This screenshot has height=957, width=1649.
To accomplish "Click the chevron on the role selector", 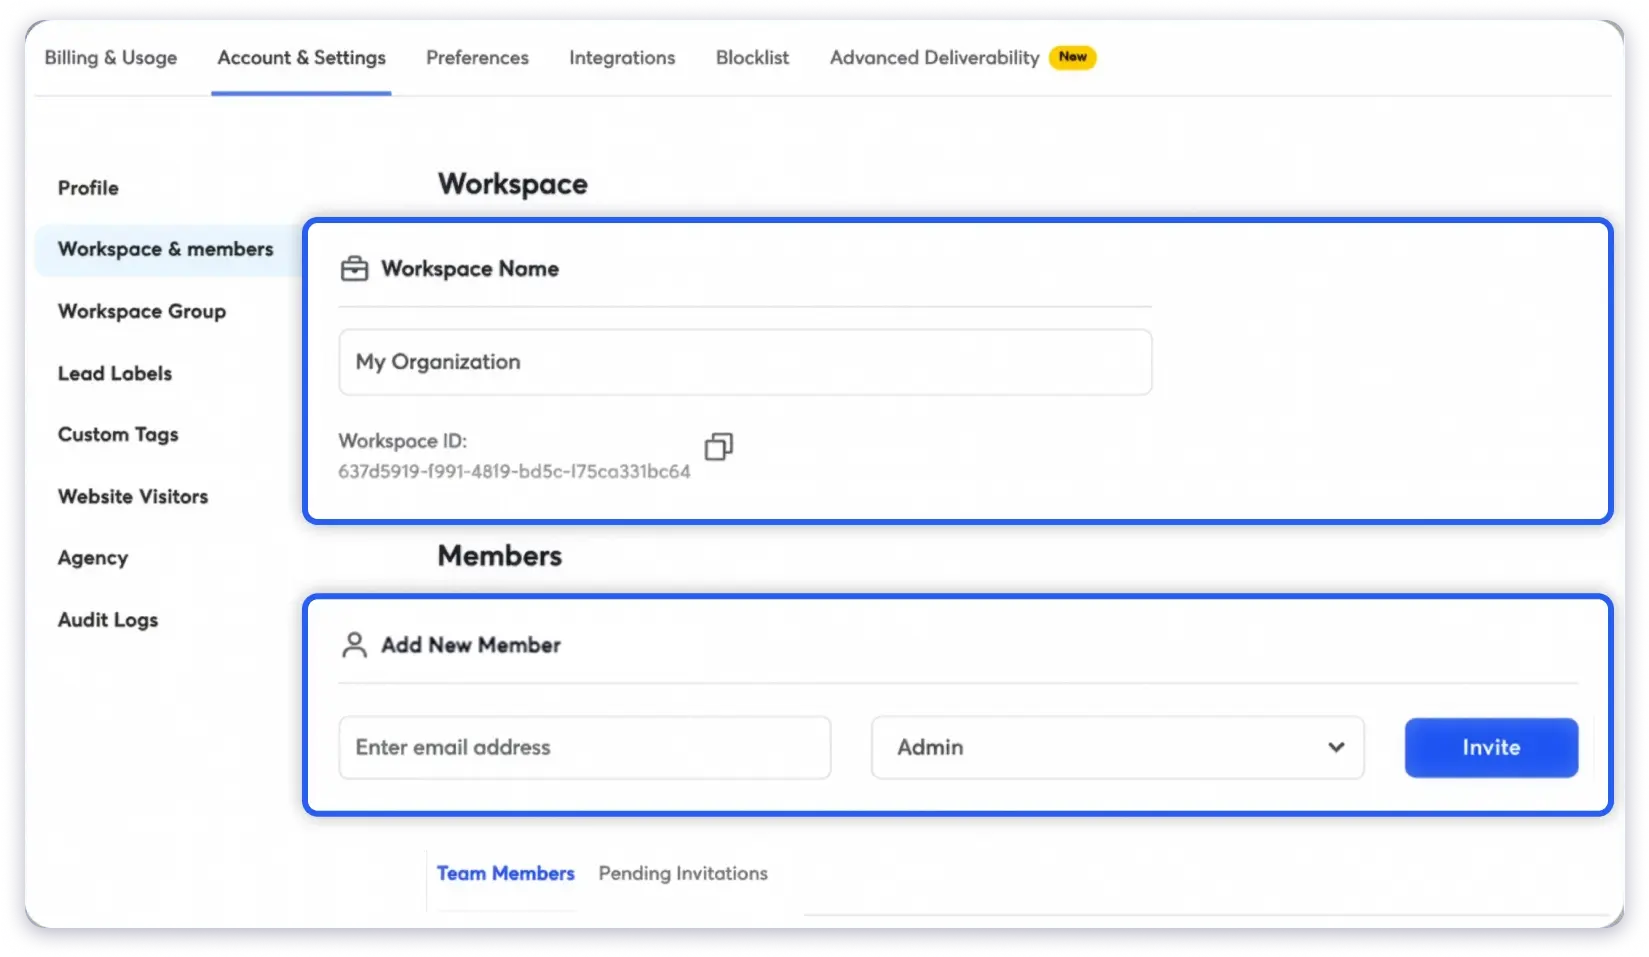I will pyautogui.click(x=1337, y=747).
